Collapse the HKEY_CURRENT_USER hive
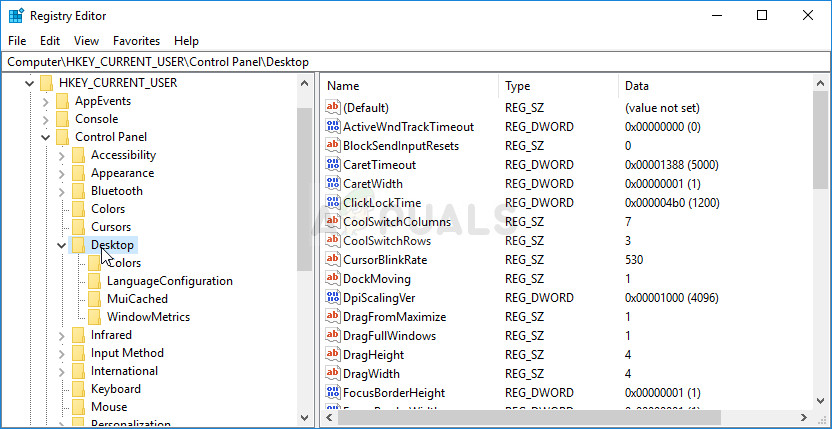832x429 pixels. click(x=30, y=83)
